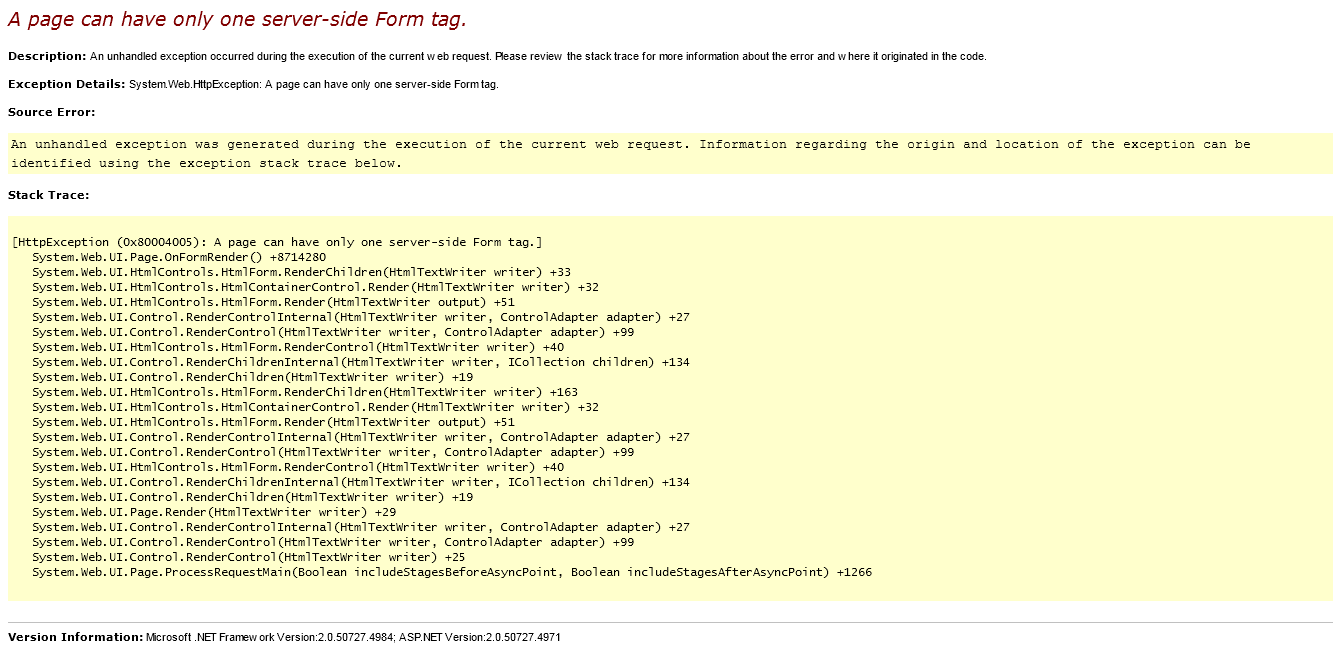Click the "An unhandled exception was generated" source error line
Viewport: 1338px width, 658px height.
[x=630, y=144]
